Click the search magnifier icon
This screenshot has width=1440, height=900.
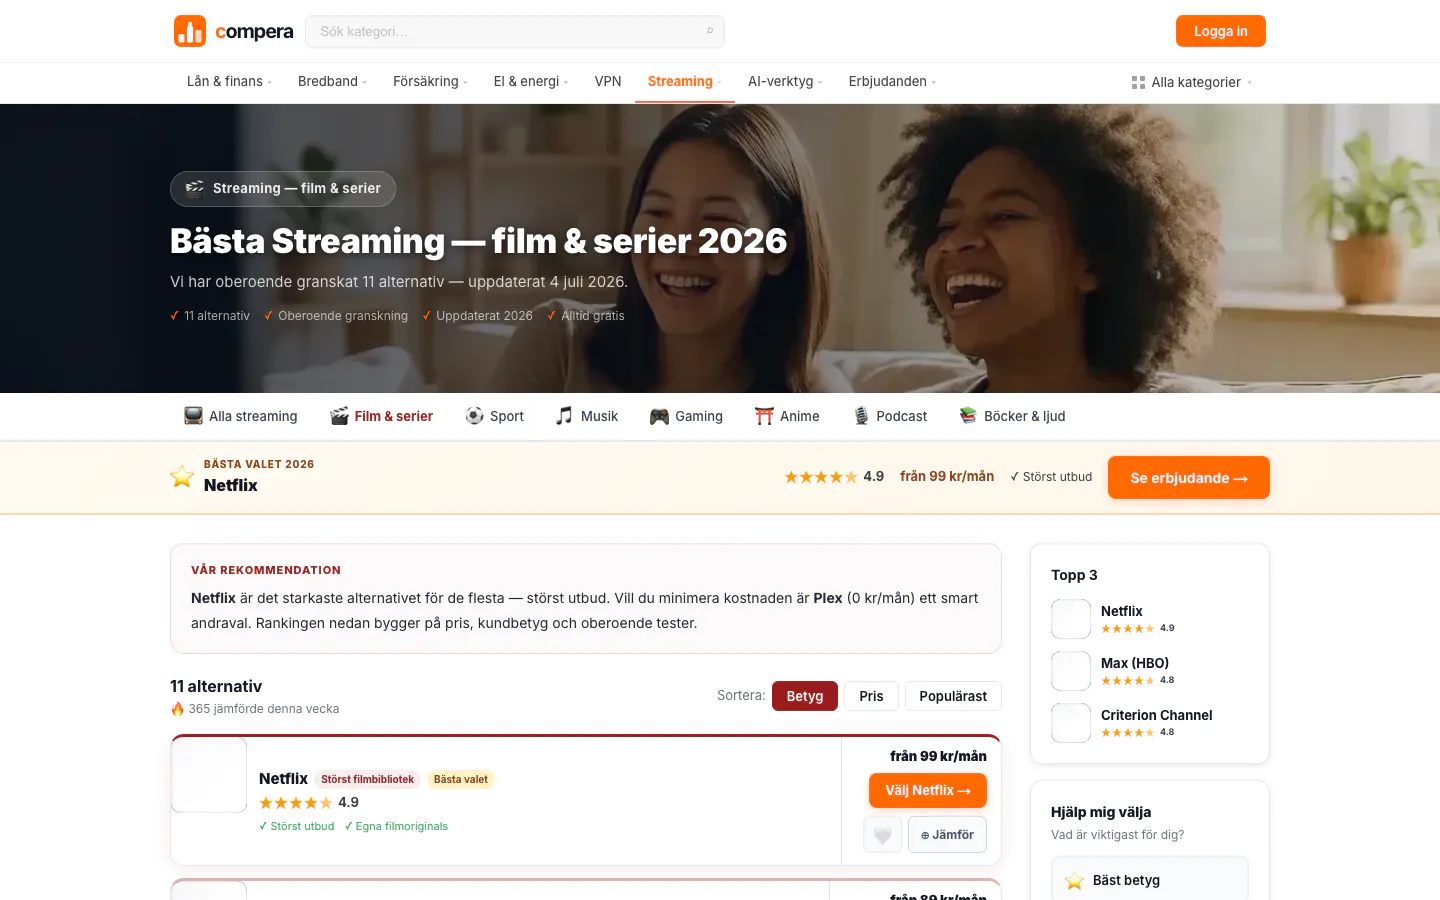710,31
